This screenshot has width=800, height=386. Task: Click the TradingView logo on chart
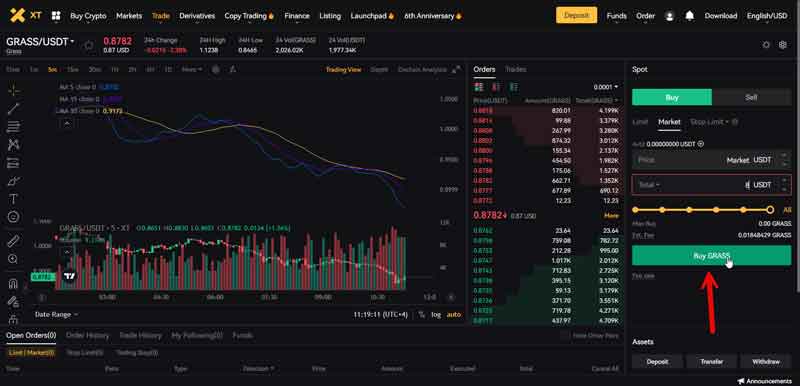coord(70,276)
